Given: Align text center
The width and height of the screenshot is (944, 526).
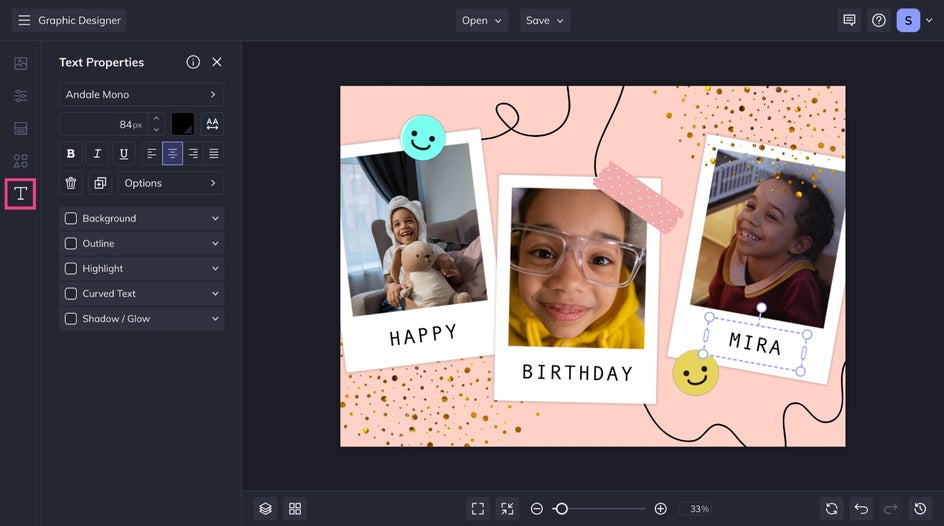Looking at the screenshot, I should [172, 153].
